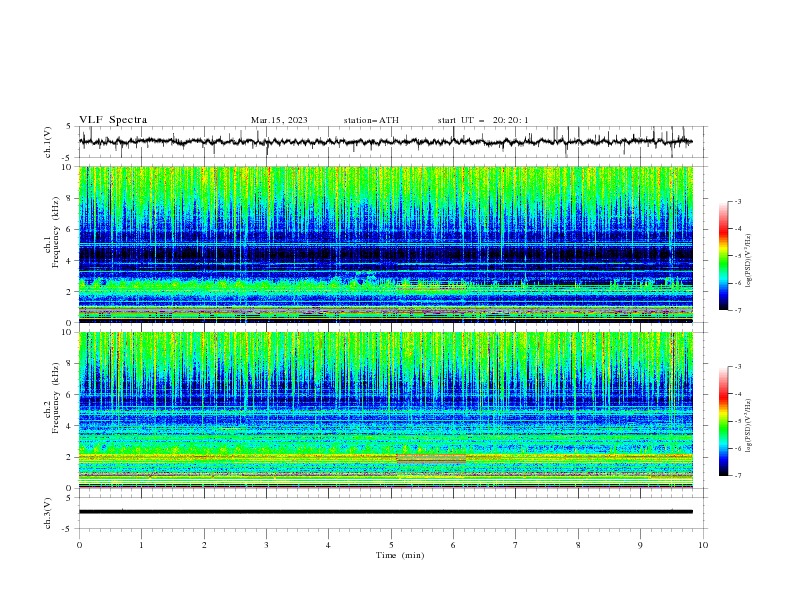Click the 'Time (min)' axis label

(x=400, y=555)
